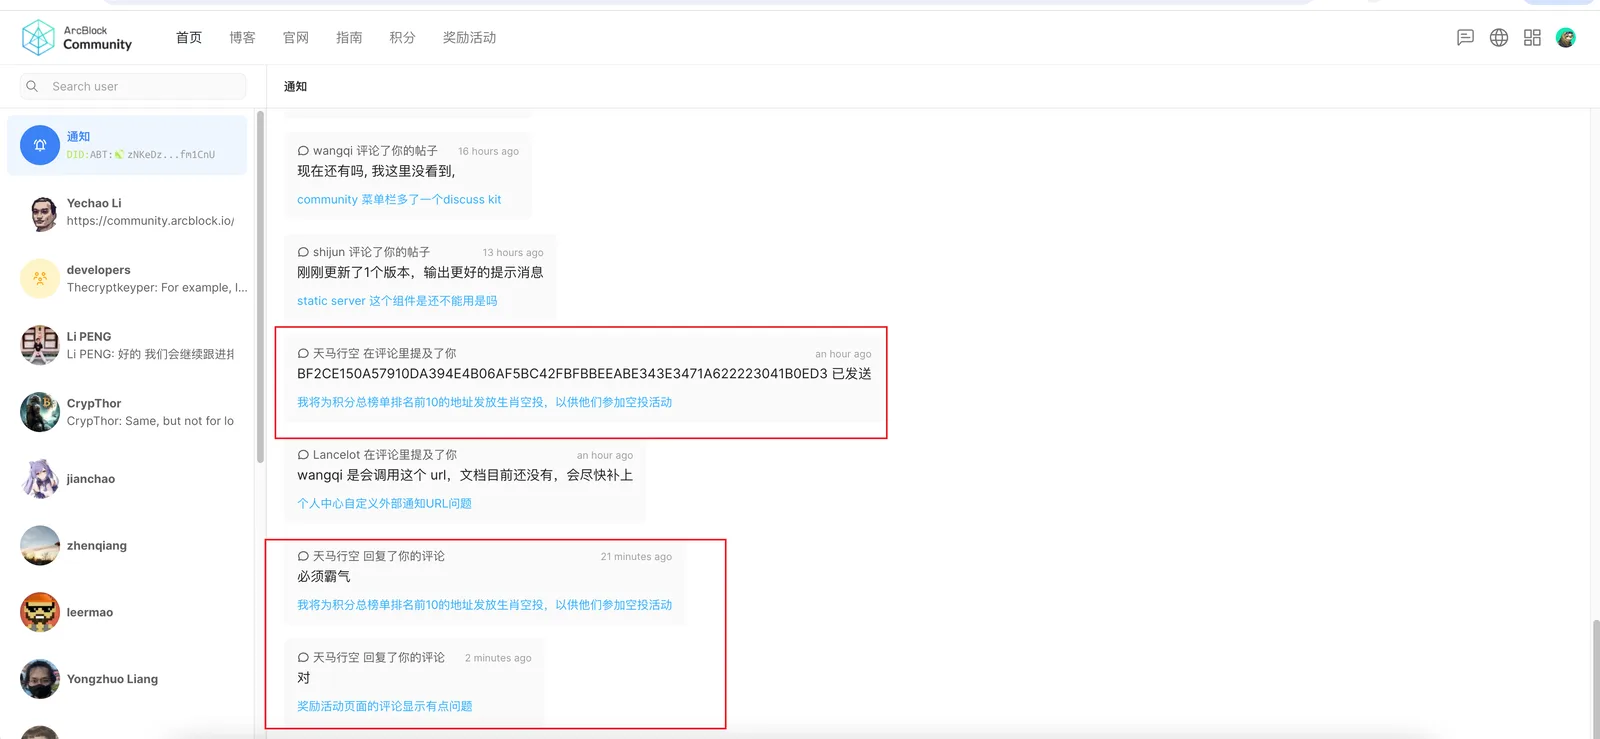Open chat with zhenqiang
The image size is (1600, 739).
[x=127, y=546]
